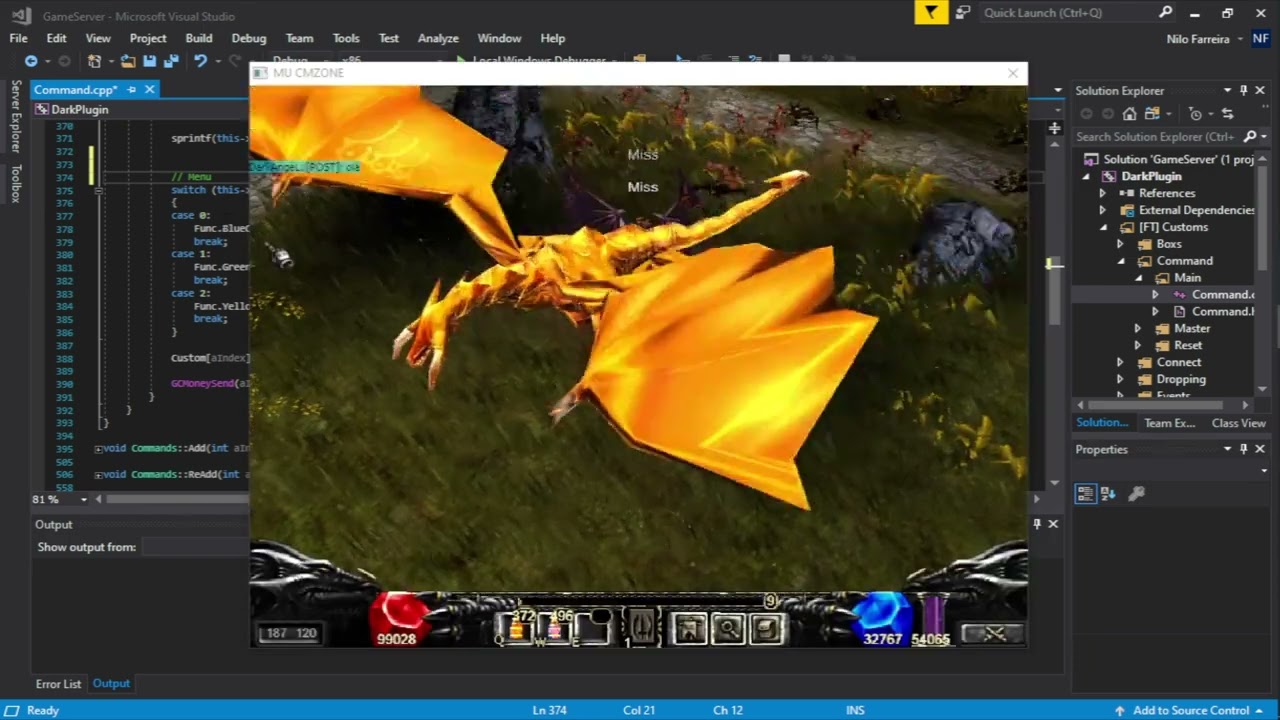1280x720 pixels.
Task: Pin the Command.cpp tab
Action: pos(130,90)
